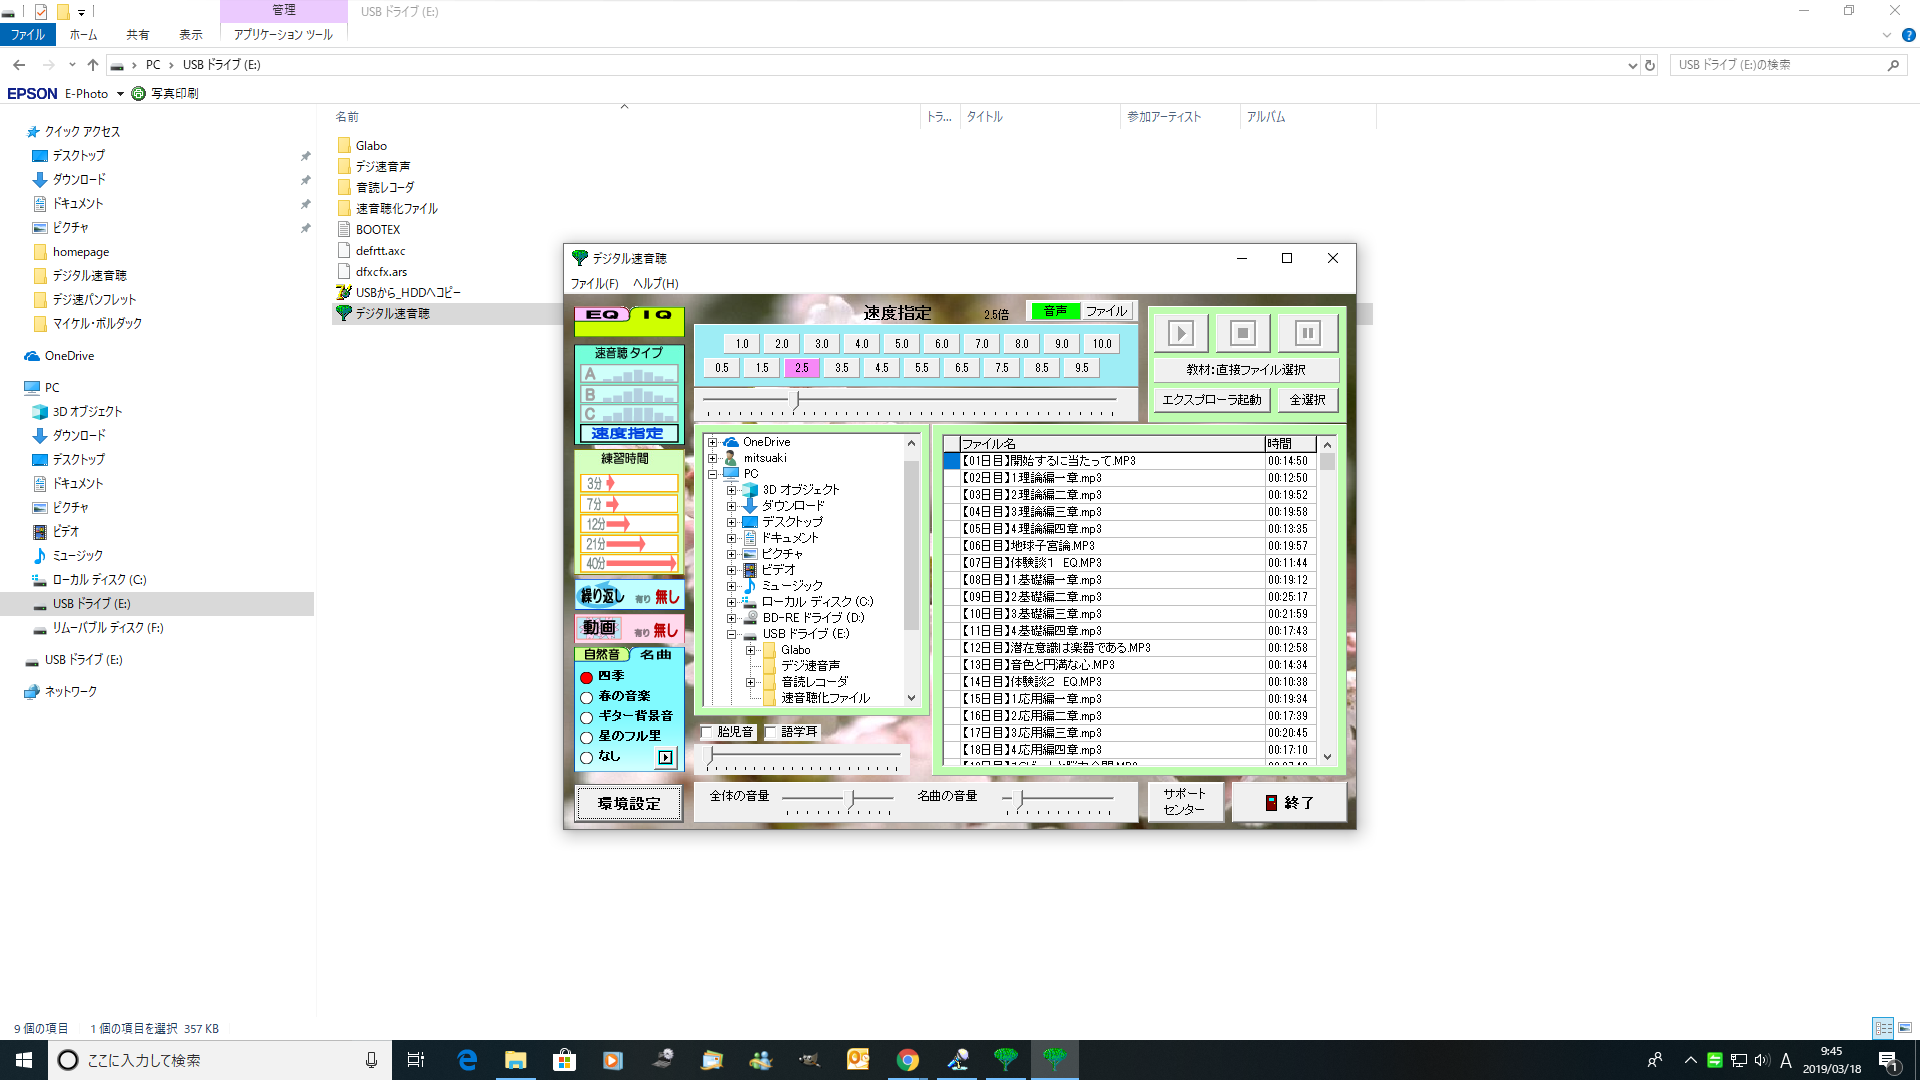This screenshot has width=1920, height=1080.
Task: Select the 春の音楽 radio button
Action: tap(587, 697)
